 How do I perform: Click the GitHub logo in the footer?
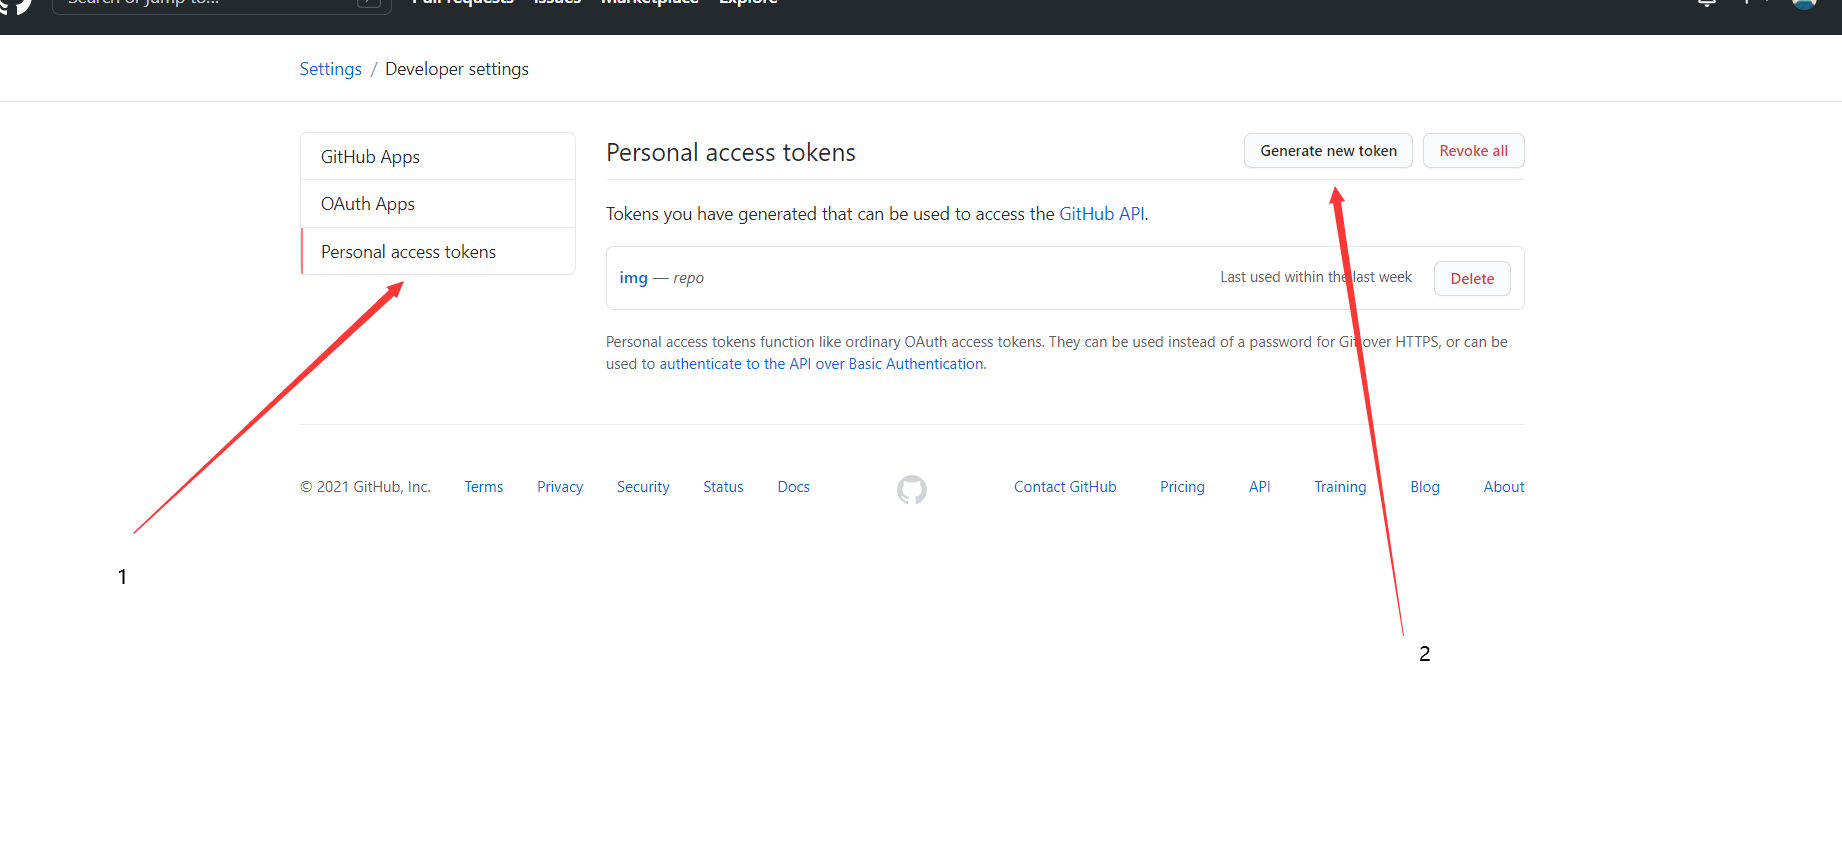point(911,489)
